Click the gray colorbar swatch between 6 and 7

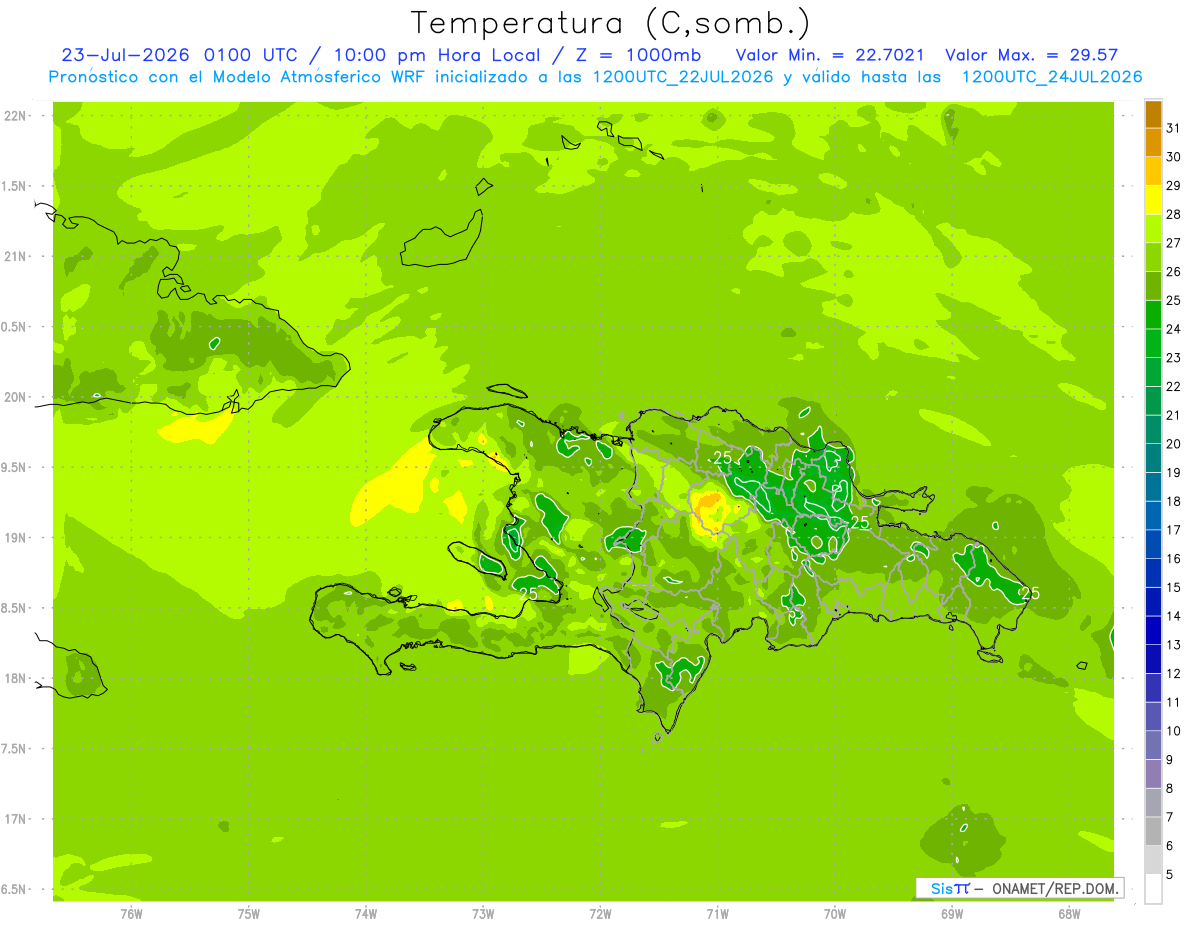tap(1153, 831)
